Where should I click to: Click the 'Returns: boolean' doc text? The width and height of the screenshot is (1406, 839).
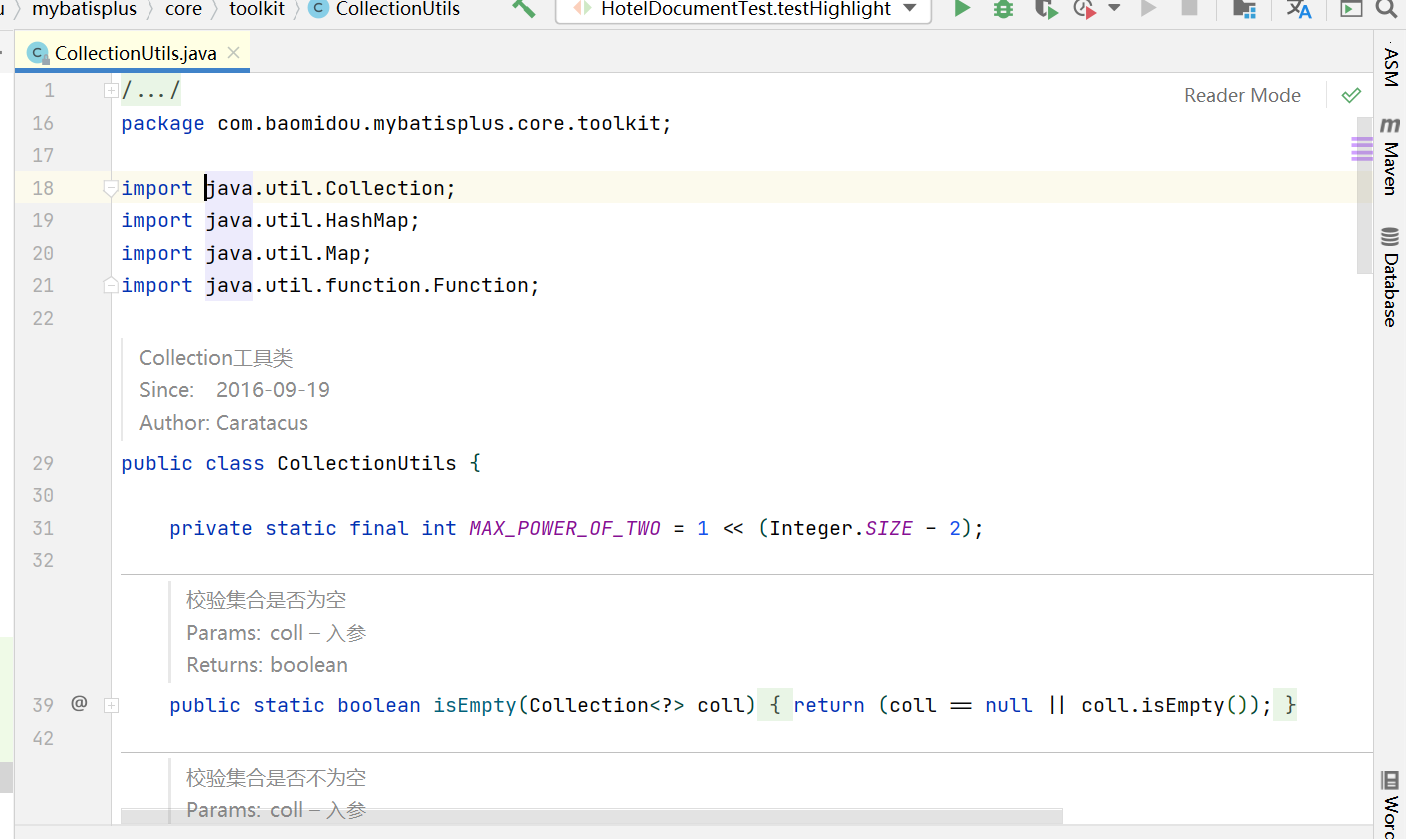coord(267,665)
